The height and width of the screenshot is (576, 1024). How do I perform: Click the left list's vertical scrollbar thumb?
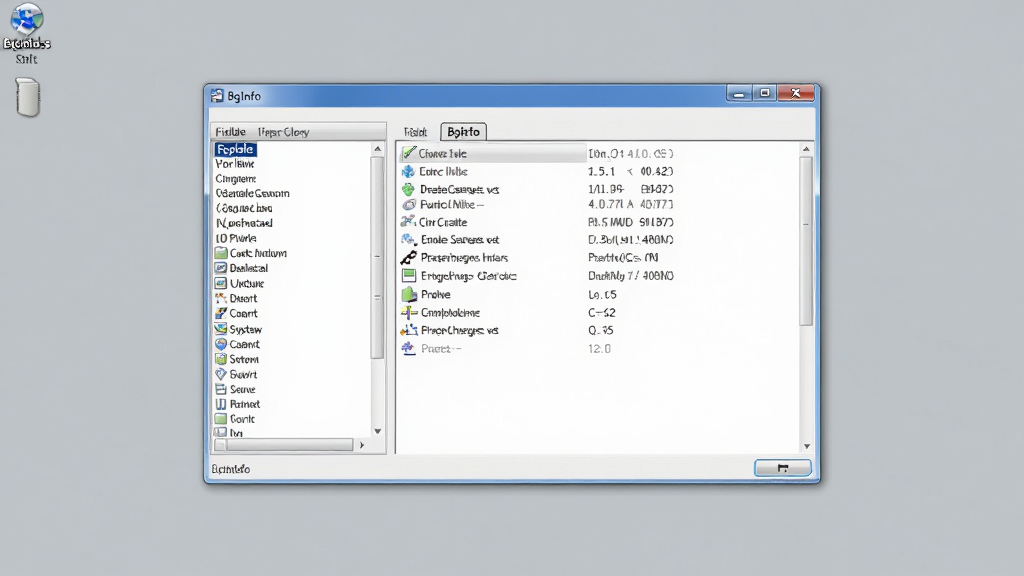[x=377, y=257]
